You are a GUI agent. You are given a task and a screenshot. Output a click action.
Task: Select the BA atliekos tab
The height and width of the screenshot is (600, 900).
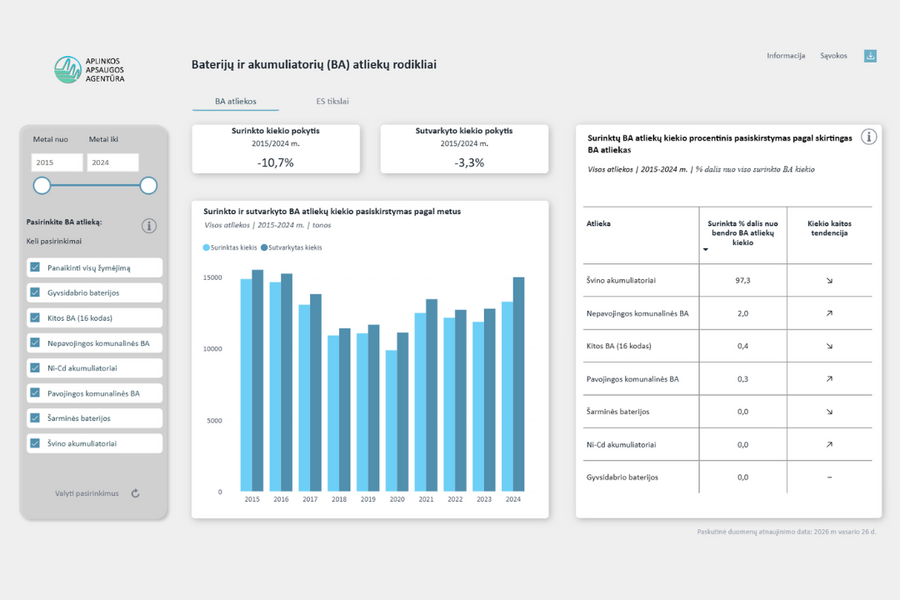[236, 101]
